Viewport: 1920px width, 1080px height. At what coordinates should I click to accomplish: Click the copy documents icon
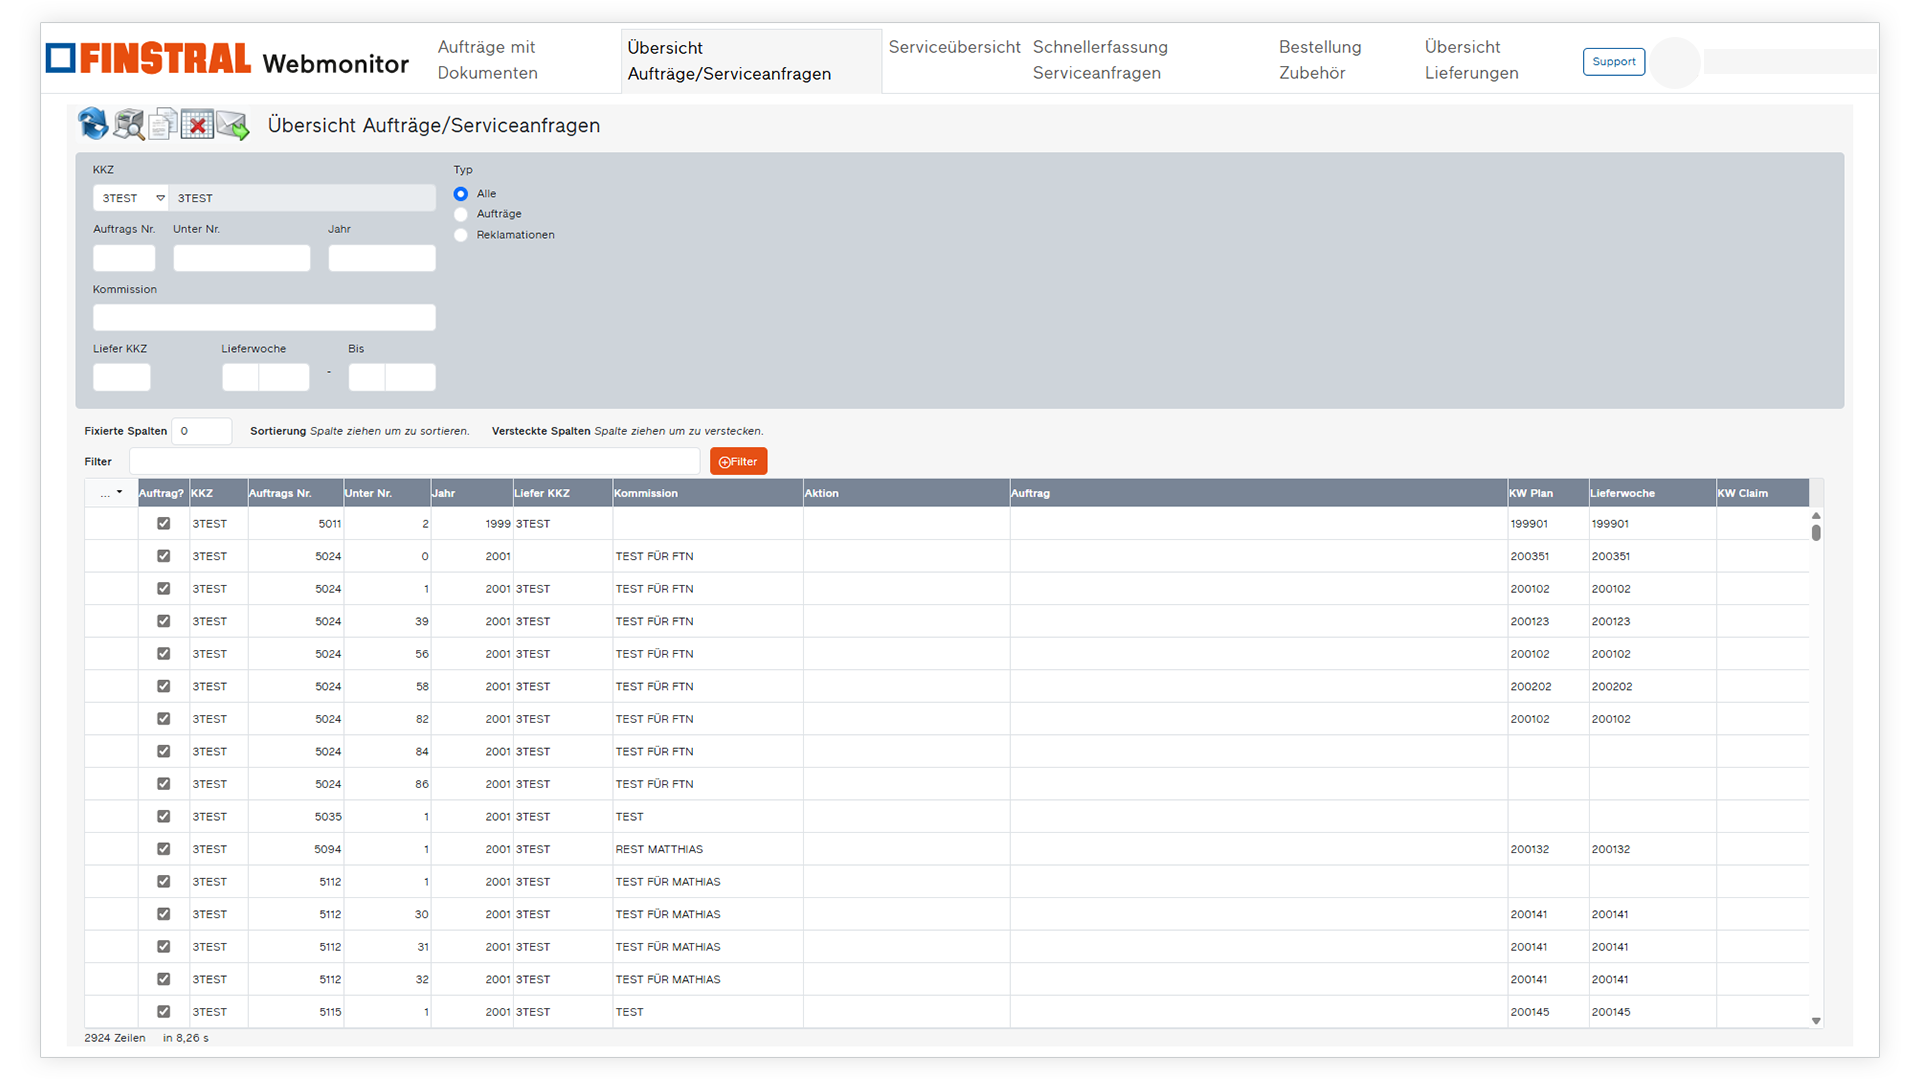(x=163, y=124)
